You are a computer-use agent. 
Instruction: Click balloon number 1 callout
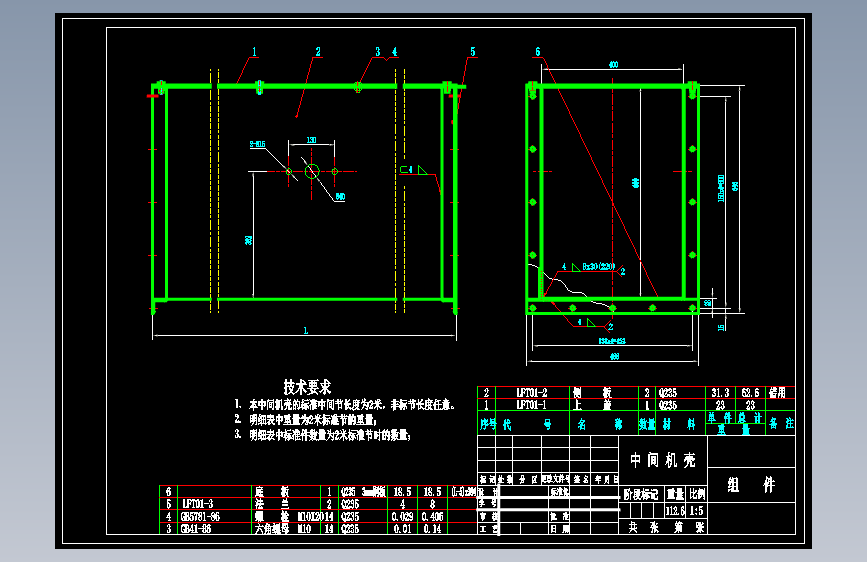(254, 52)
